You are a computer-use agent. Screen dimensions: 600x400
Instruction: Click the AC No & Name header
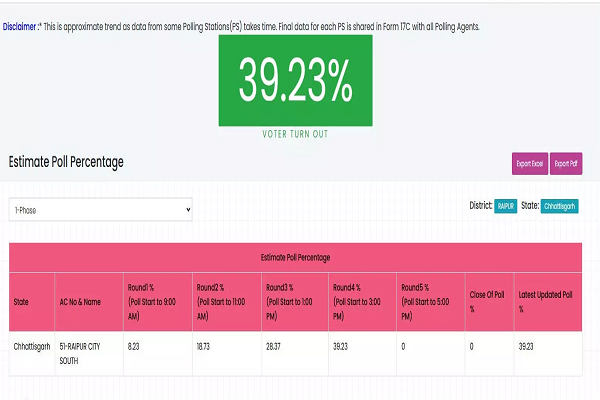82,301
